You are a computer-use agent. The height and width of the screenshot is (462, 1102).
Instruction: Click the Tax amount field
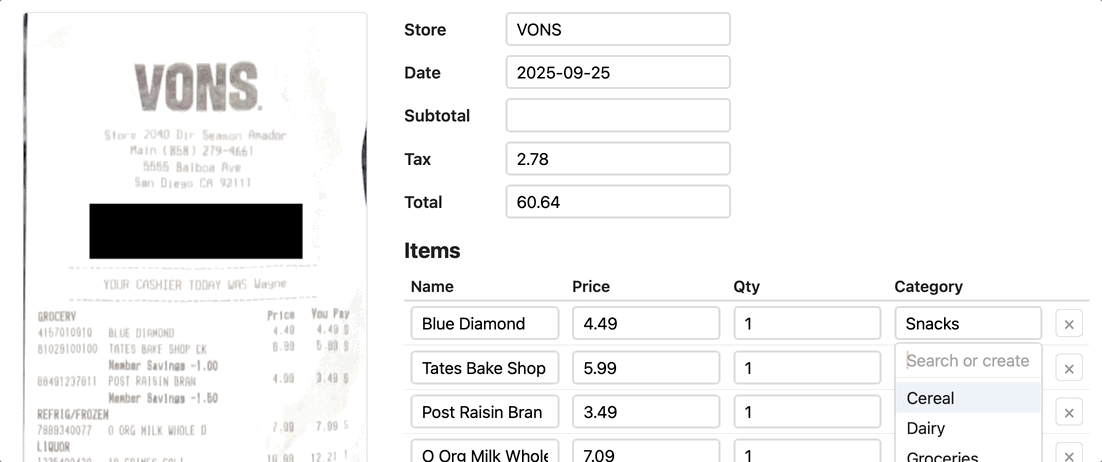point(617,159)
